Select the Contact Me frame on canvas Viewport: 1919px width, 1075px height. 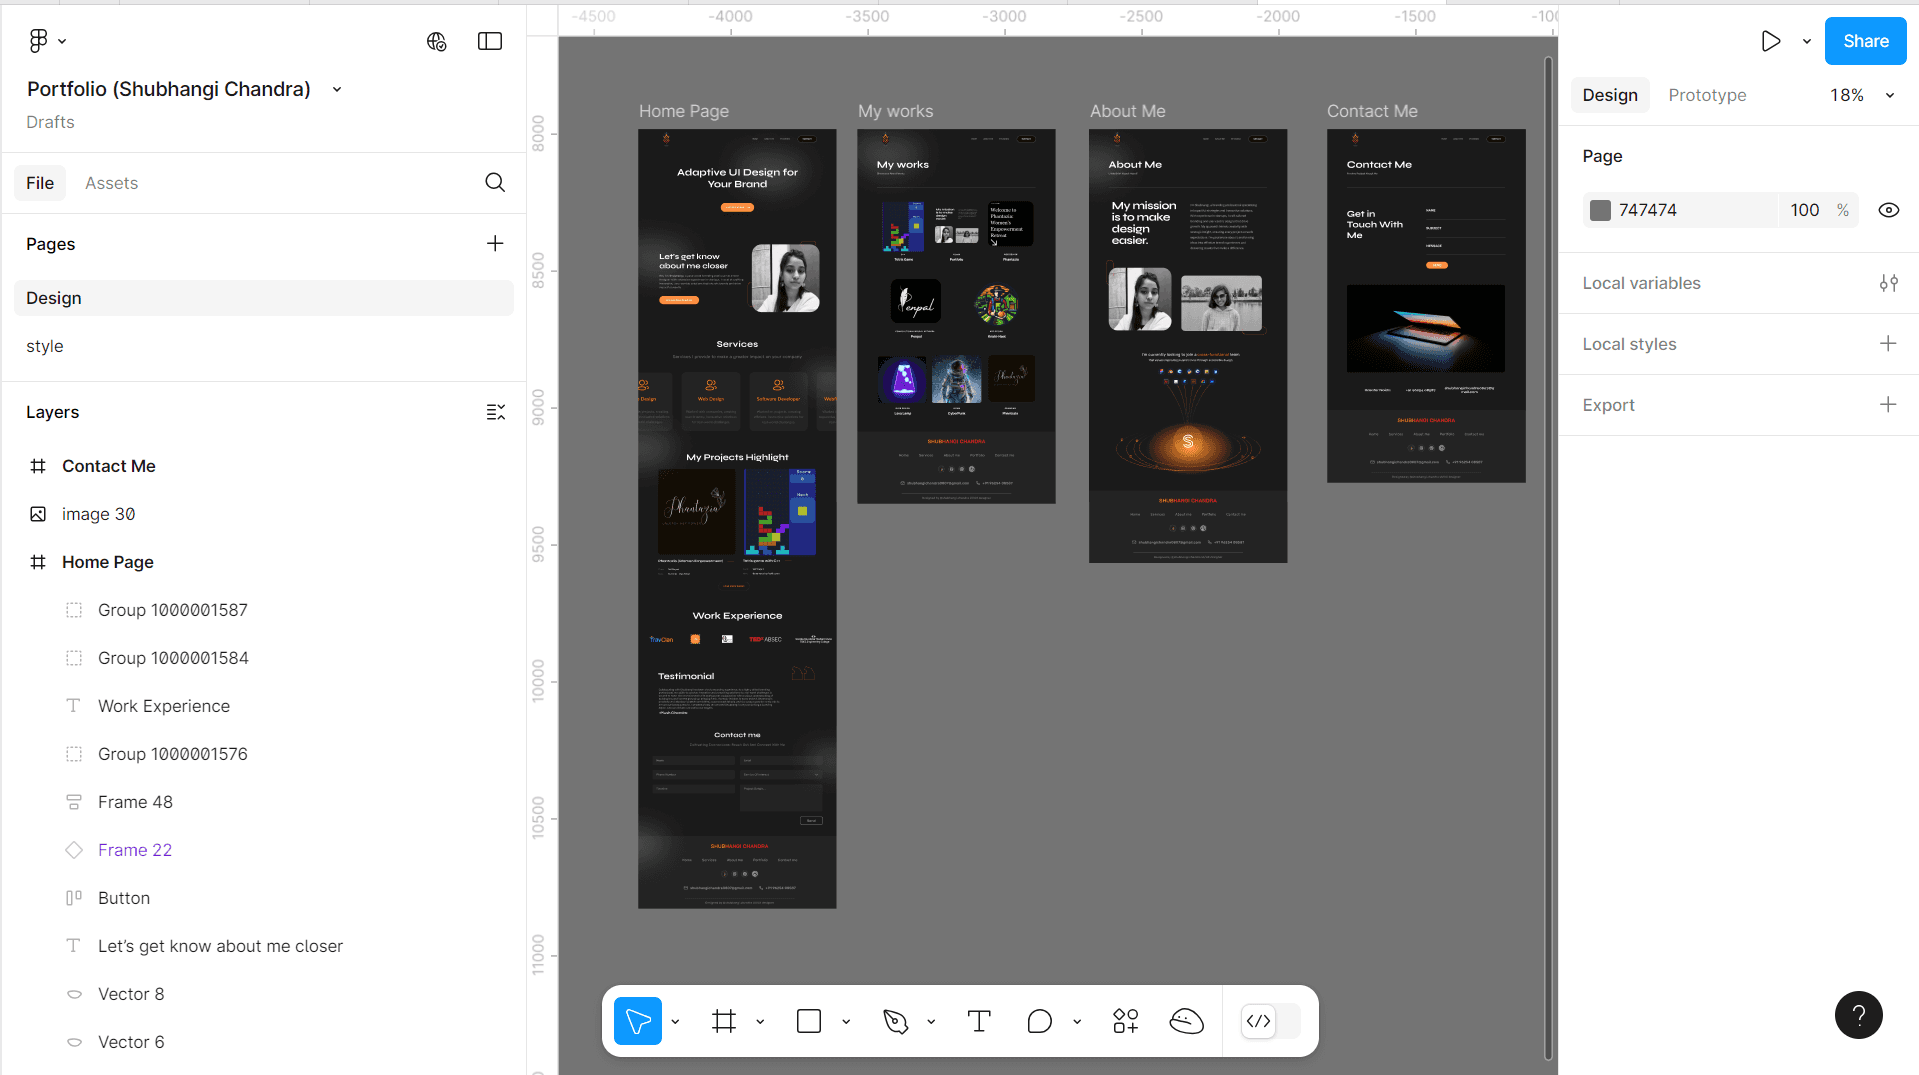1426,305
